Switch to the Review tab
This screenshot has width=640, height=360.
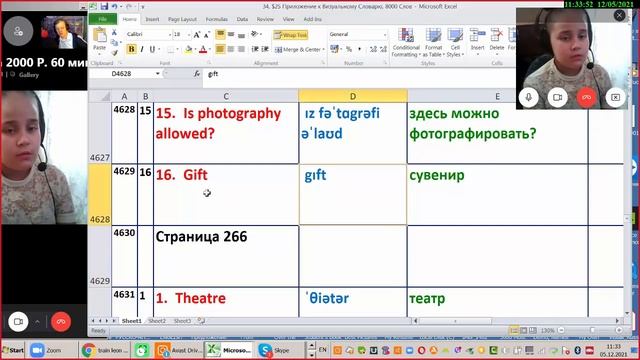[x=265, y=19]
